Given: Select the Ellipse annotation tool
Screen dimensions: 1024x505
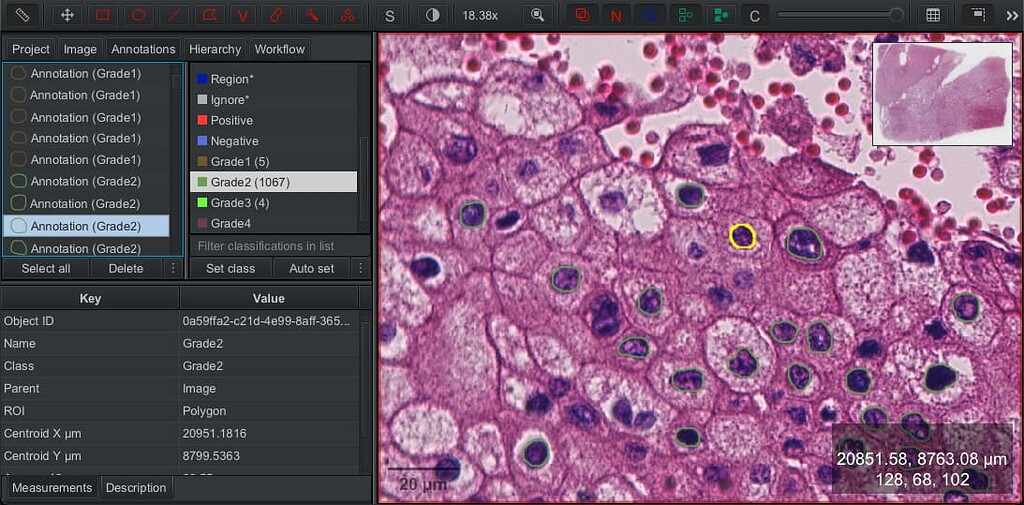Looking at the screenshot, I should tap(138, 15).
